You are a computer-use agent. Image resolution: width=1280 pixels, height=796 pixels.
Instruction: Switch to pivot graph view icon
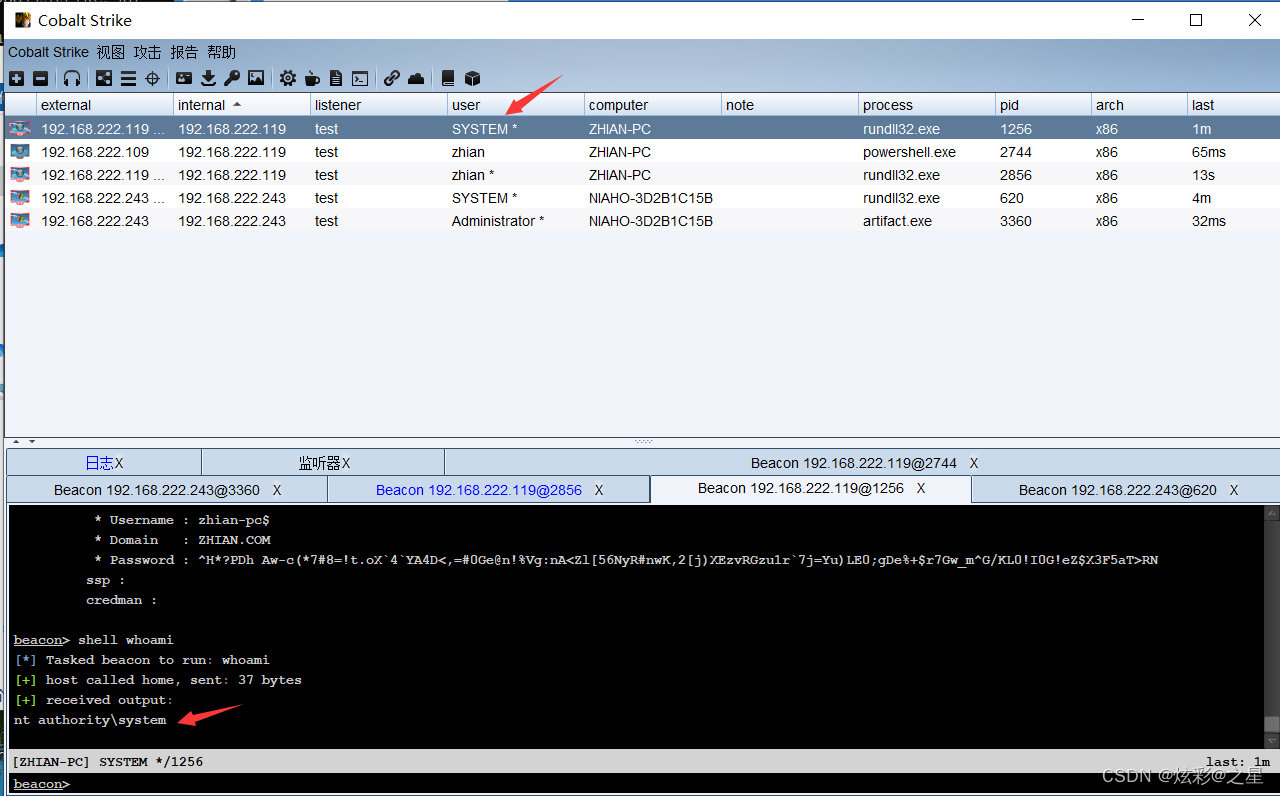104,78
